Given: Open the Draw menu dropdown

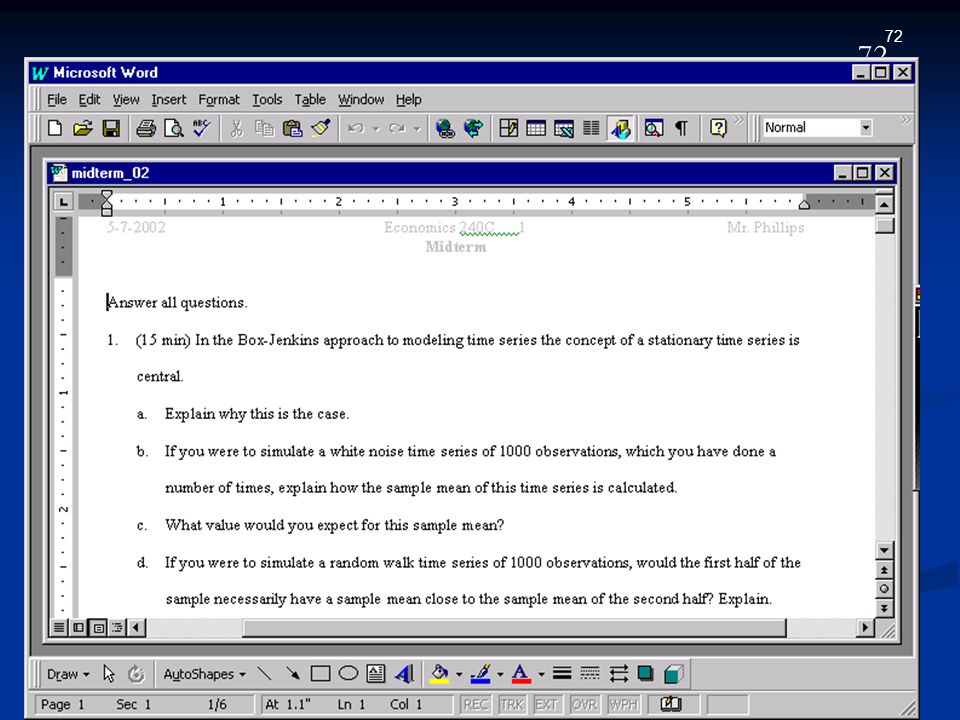Looking at the screenshot, I should pyautogui.click(x=68, y=674).
